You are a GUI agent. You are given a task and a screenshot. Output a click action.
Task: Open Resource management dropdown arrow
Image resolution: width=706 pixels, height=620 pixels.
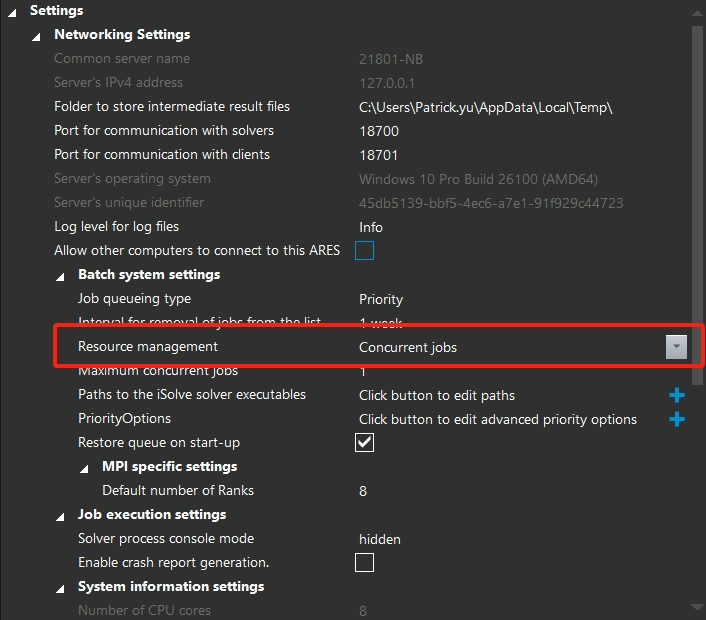677,347
